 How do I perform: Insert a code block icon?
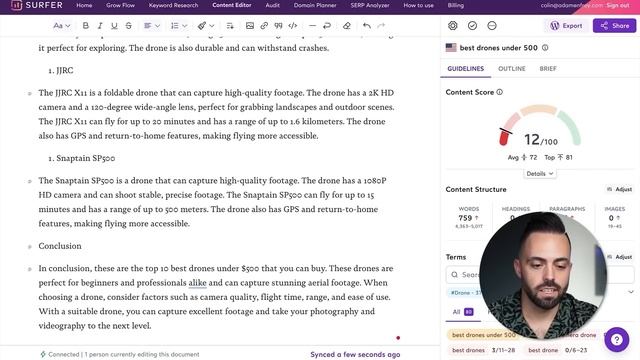coord(293,26)
